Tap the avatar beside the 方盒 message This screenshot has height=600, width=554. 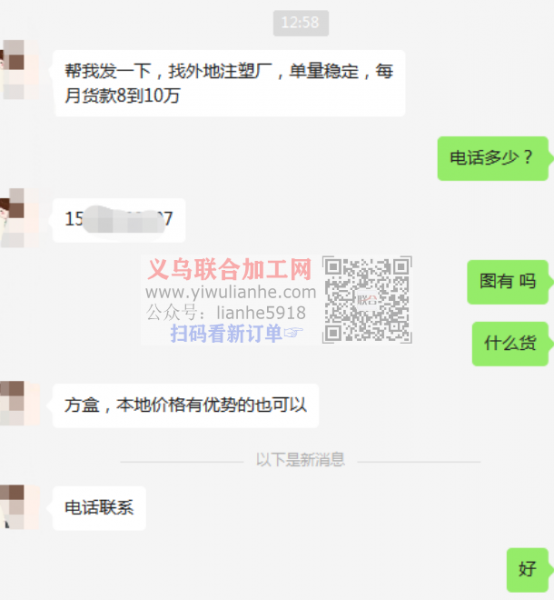tap(20, 403)
